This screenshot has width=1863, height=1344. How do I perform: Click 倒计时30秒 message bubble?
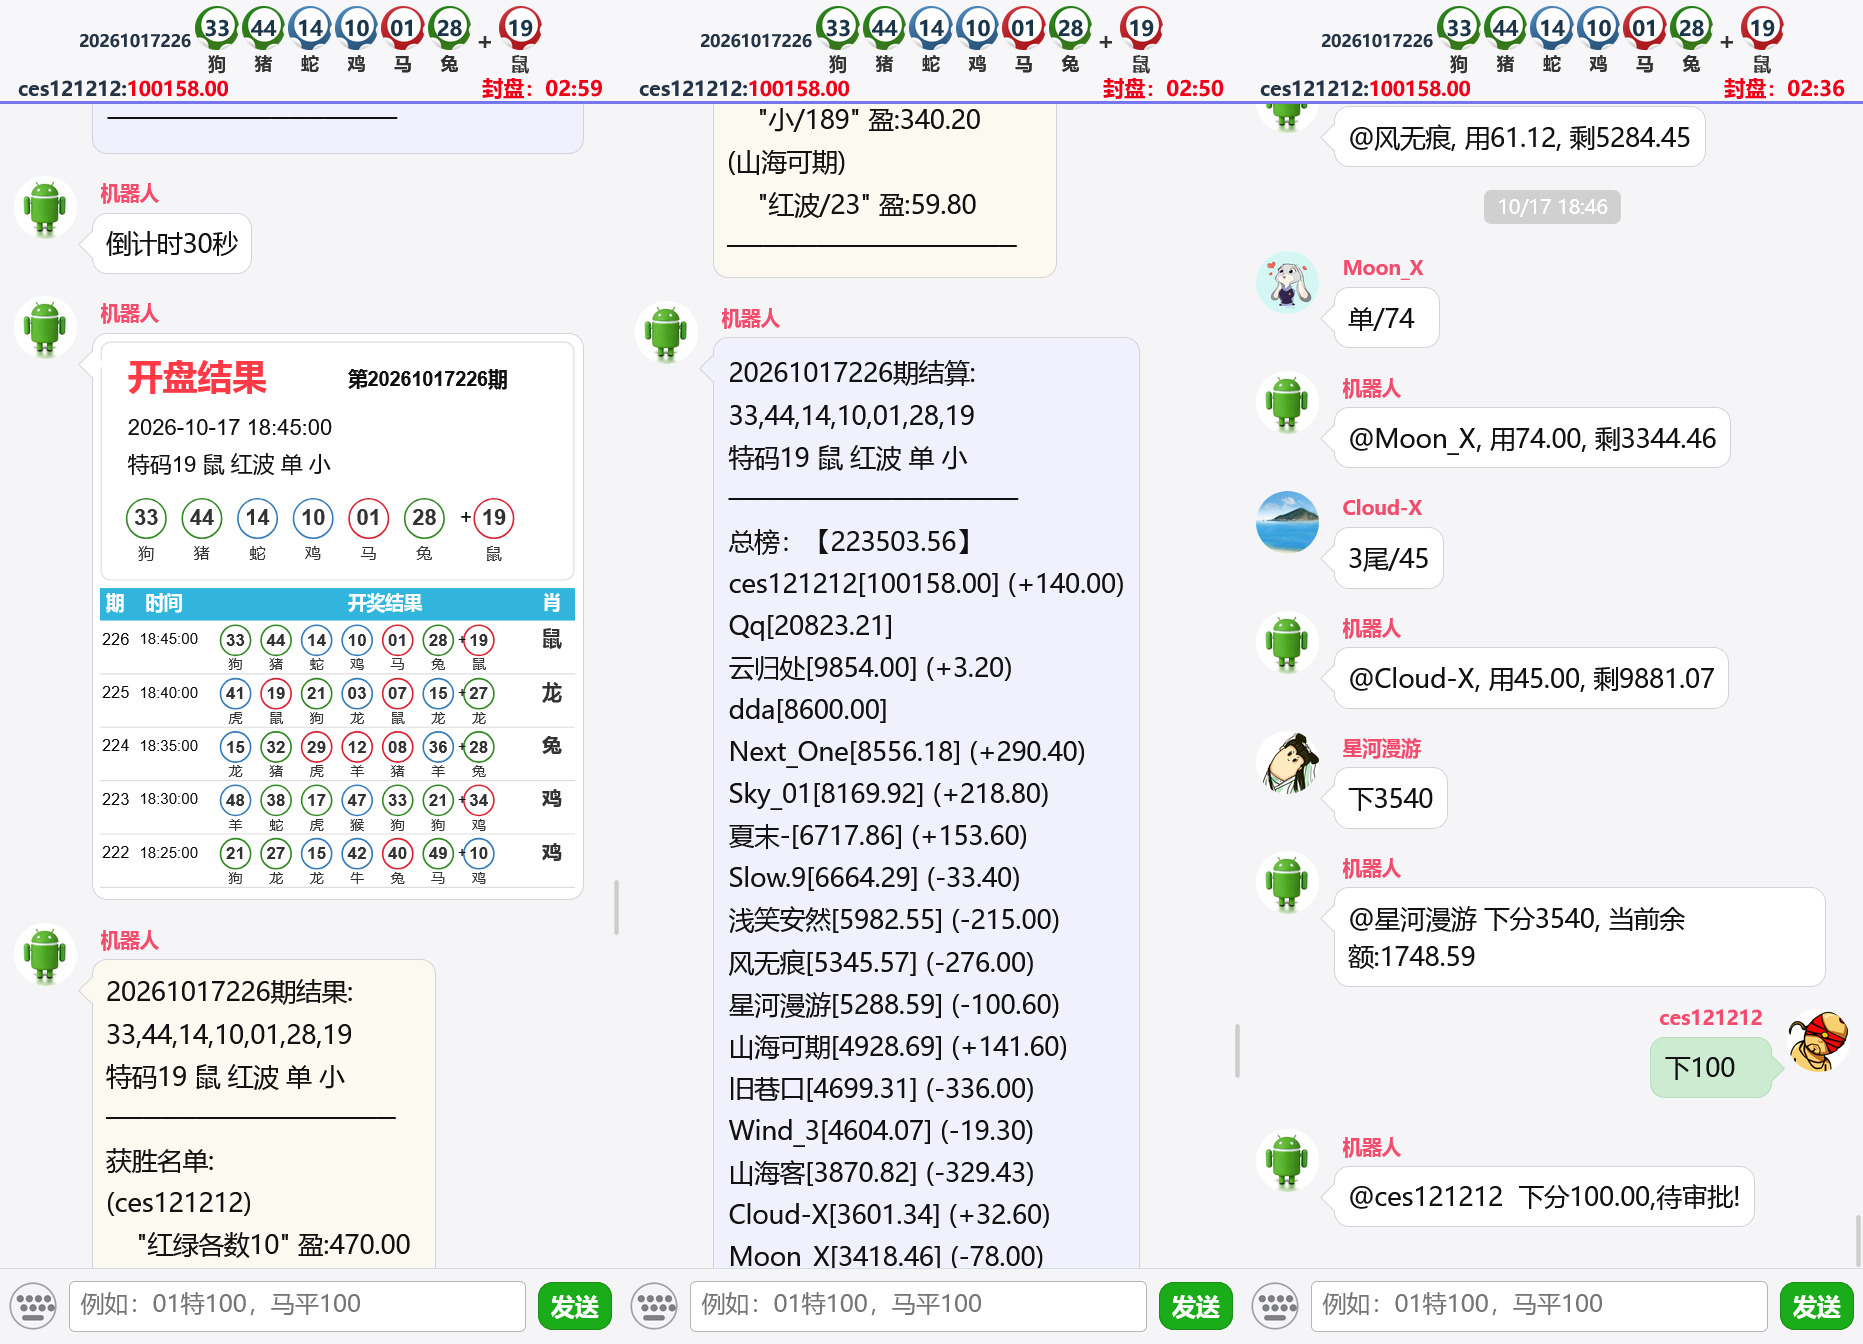click(x=172, y=244)
